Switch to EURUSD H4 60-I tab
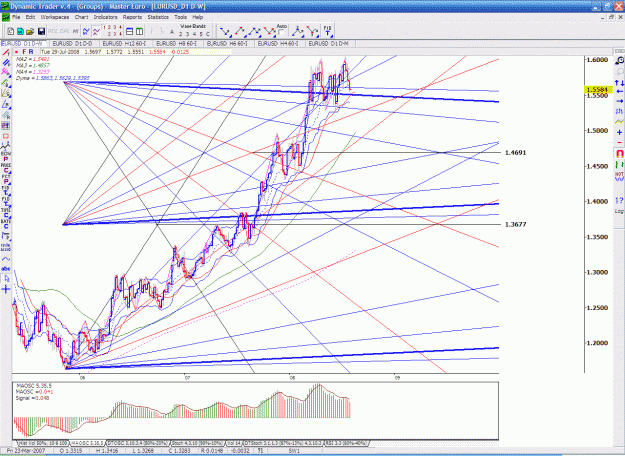 [278, 43]
